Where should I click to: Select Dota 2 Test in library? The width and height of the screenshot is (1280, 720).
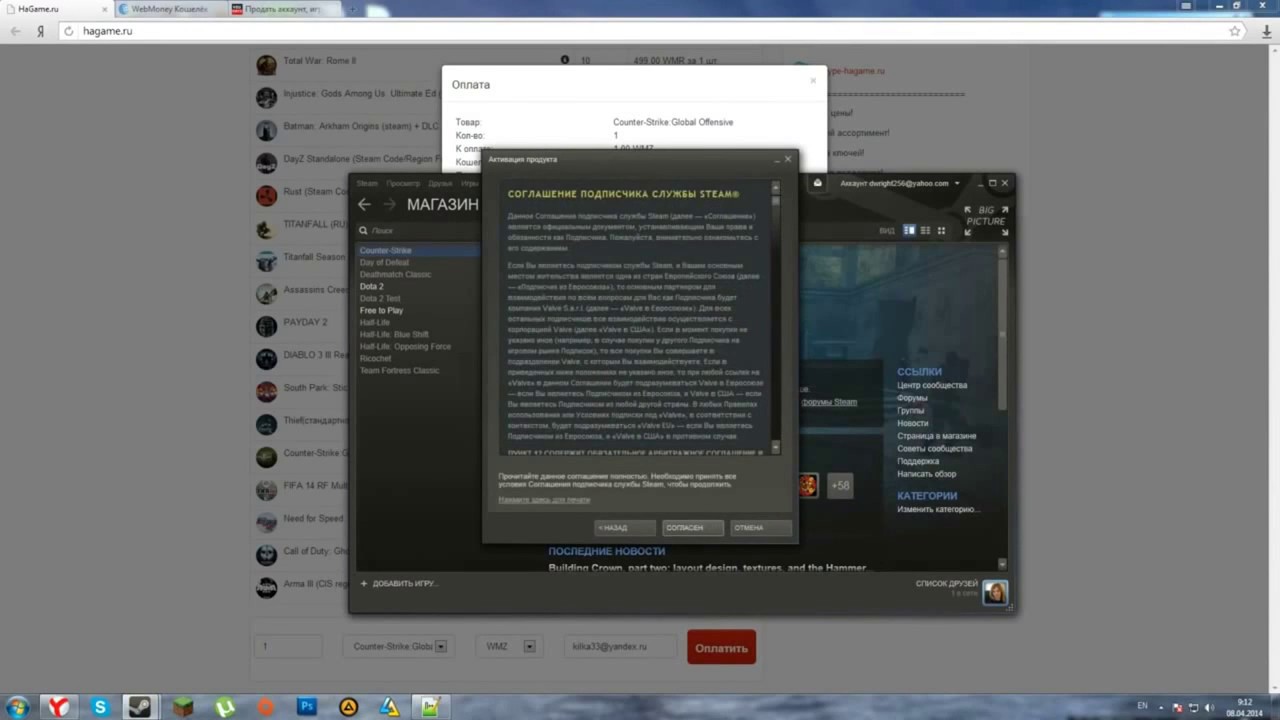click(380, 298)
